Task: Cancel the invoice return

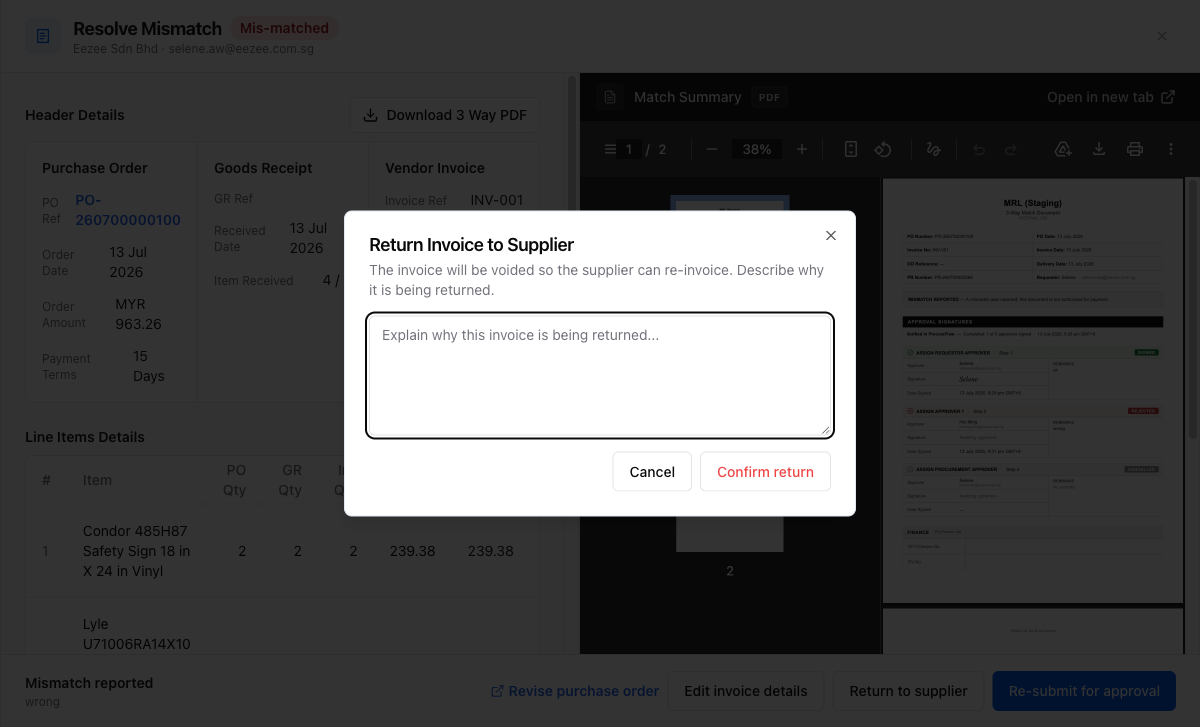Action: click(x=652, y=472)
